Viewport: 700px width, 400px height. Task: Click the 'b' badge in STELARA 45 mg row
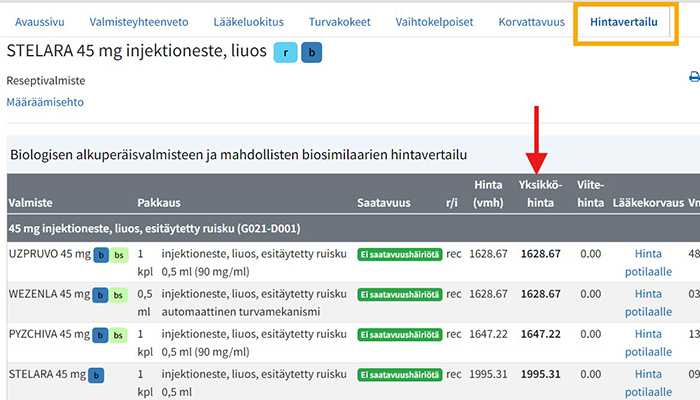click(x=96, y=375)
